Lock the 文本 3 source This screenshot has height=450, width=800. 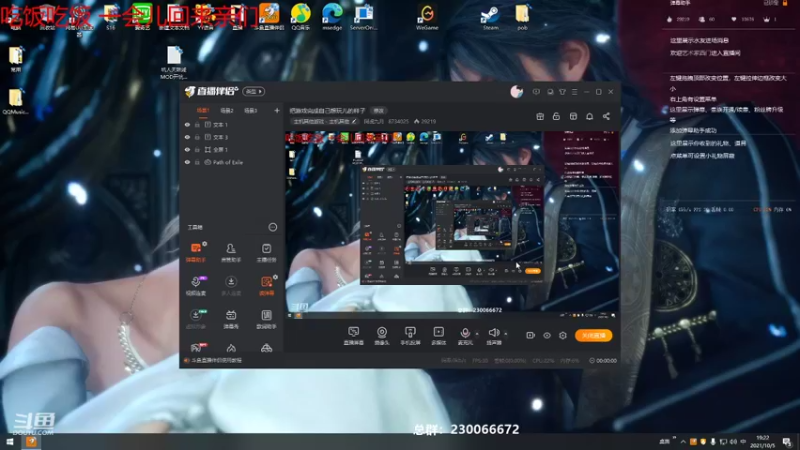pos(197,137)
